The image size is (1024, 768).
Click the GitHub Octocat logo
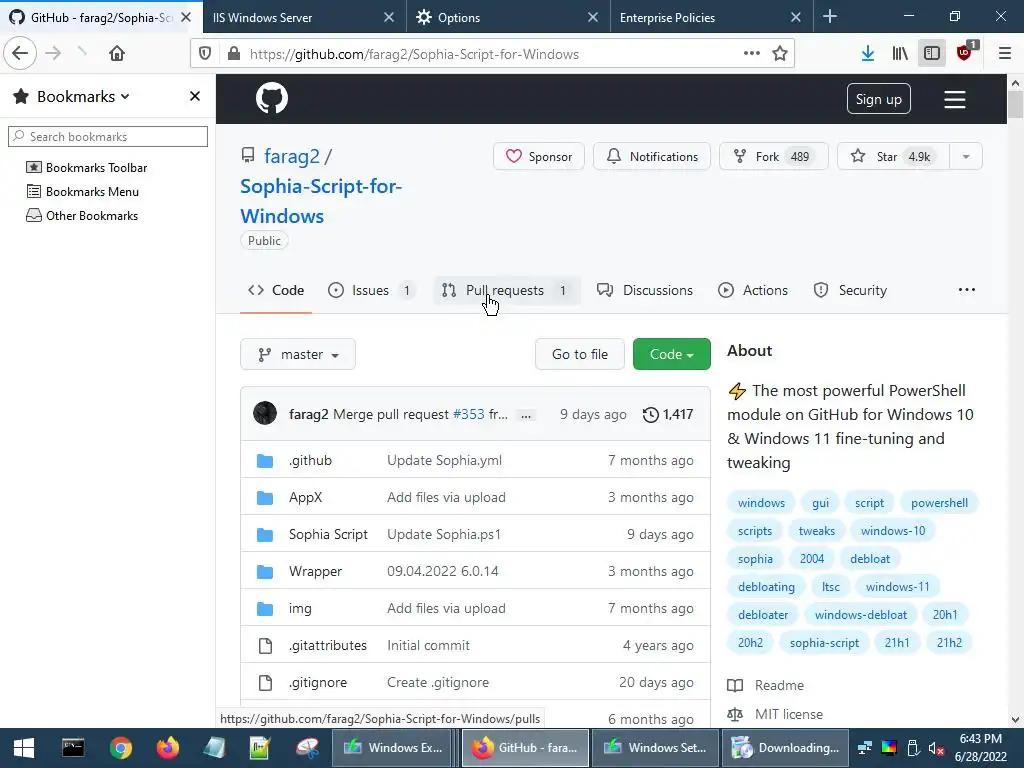[x=272, y=99]
